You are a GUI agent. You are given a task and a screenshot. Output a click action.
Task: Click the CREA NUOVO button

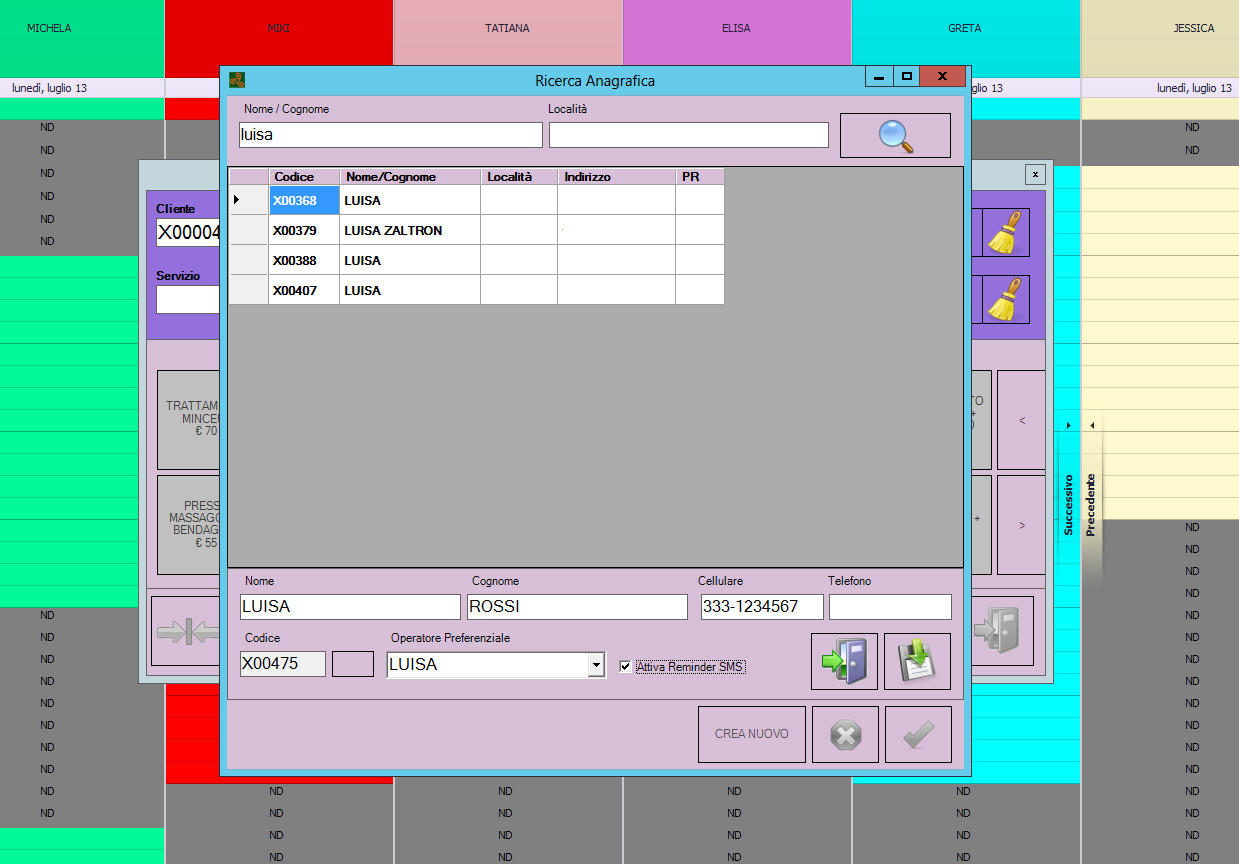[751, 734]
